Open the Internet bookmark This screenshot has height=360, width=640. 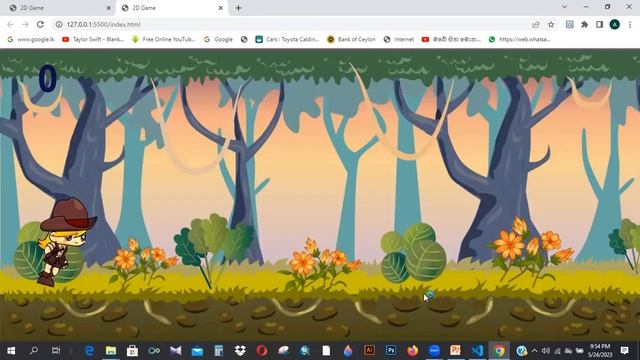[x=399, y=39]
